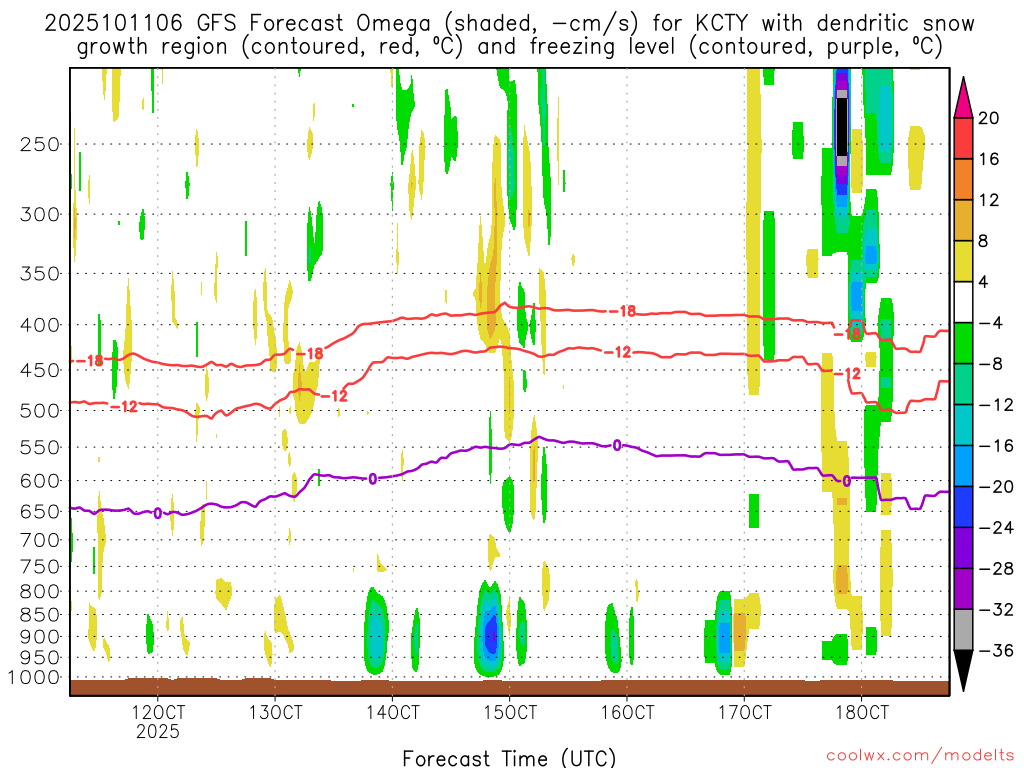Click the magenta upward arrow atop the color bar

pyautogui.click(x=964, y=97)
